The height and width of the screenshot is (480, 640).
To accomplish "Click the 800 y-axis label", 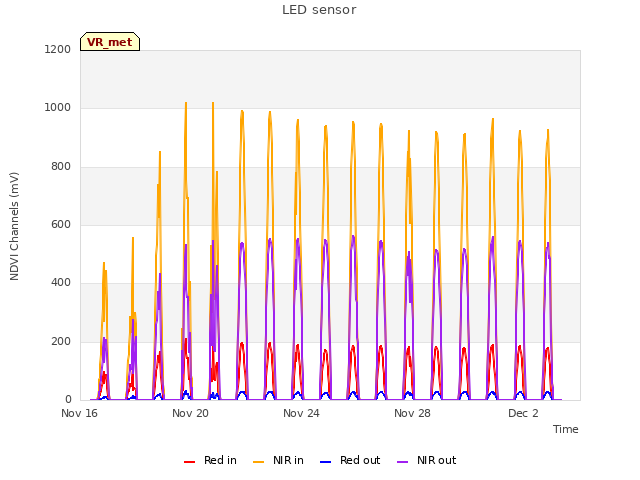I will (61, 167).
